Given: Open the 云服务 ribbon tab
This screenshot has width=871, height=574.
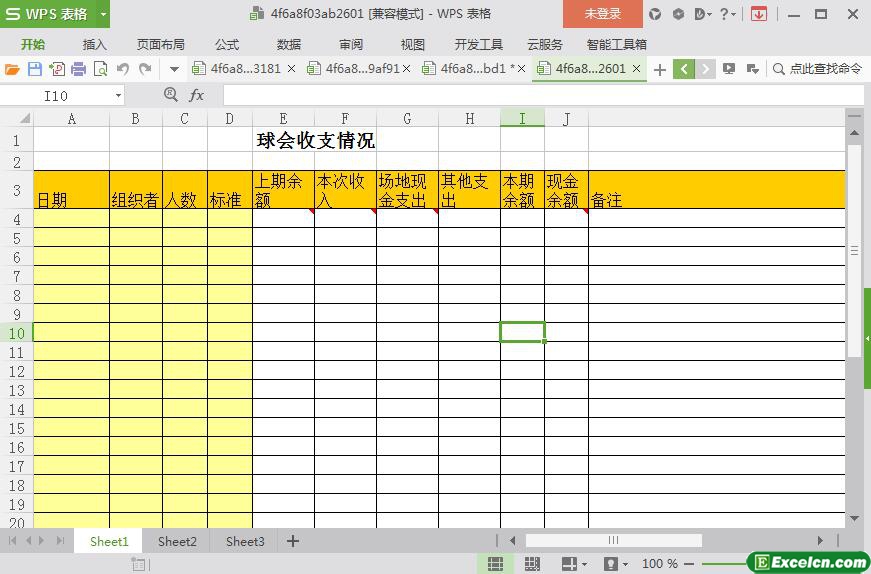Looking at the screenshot, I should pos(544,44).
